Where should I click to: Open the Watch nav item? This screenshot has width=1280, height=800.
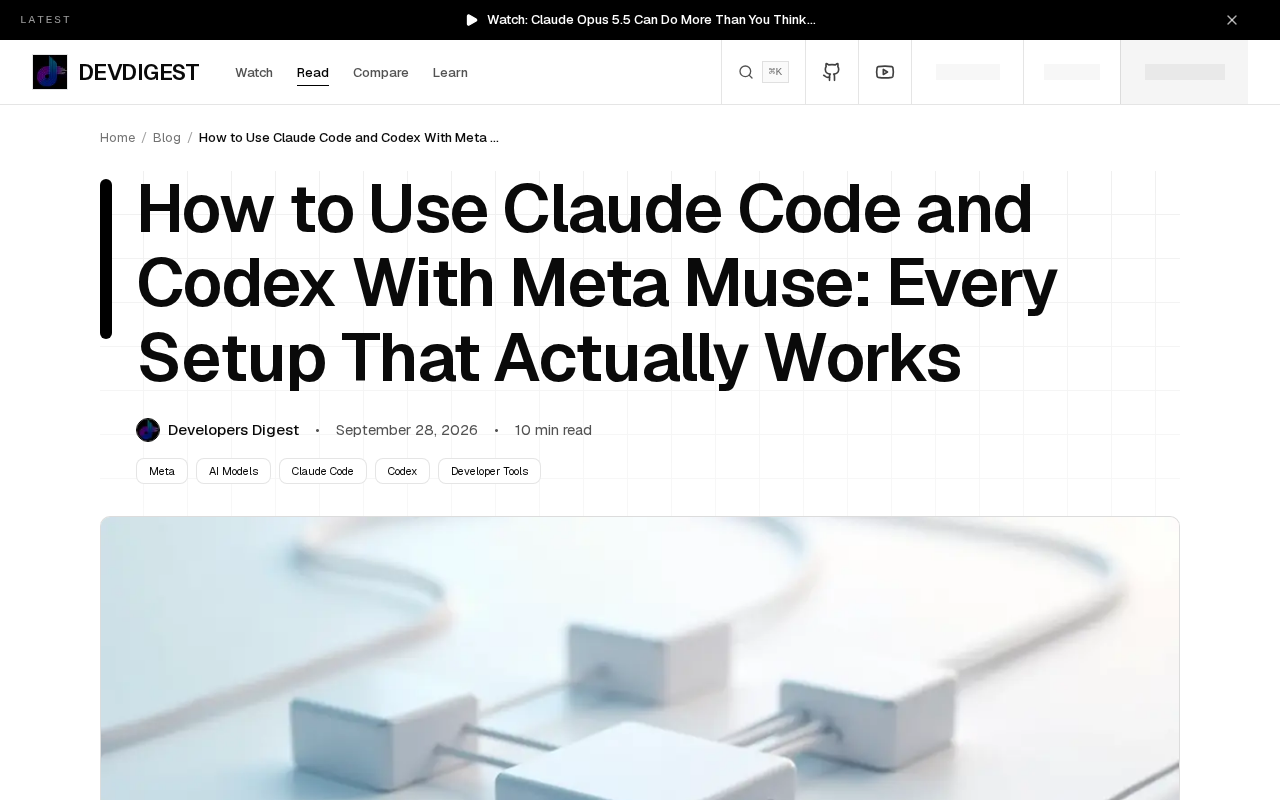254,72
